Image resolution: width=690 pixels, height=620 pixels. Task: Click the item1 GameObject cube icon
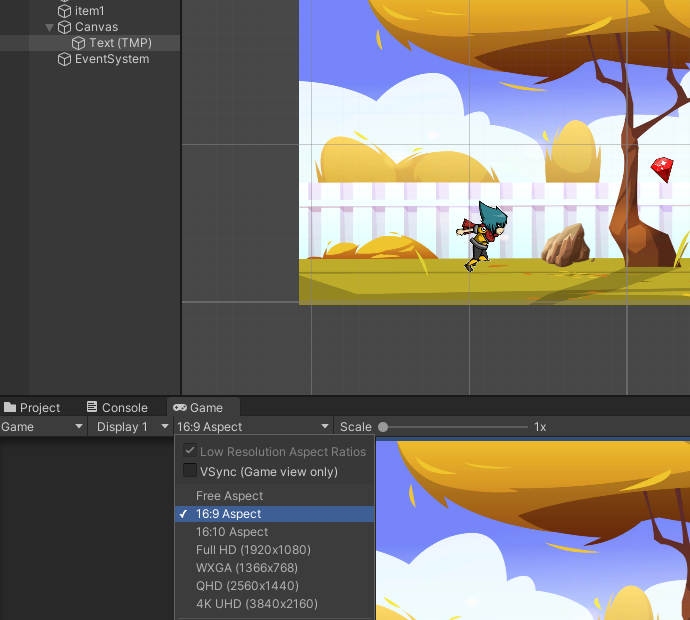65,11
